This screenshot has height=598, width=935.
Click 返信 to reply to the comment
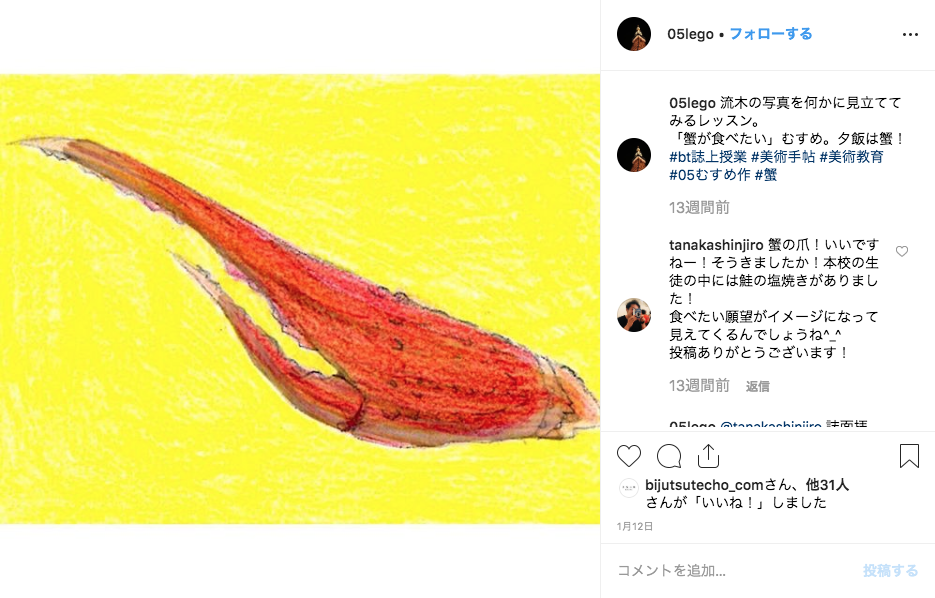click(757, 386)
